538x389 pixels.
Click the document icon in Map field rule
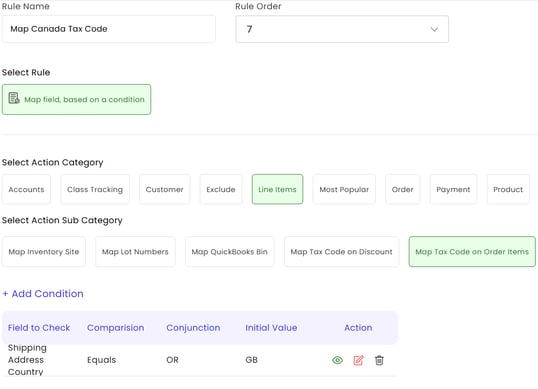coord(14,98)
